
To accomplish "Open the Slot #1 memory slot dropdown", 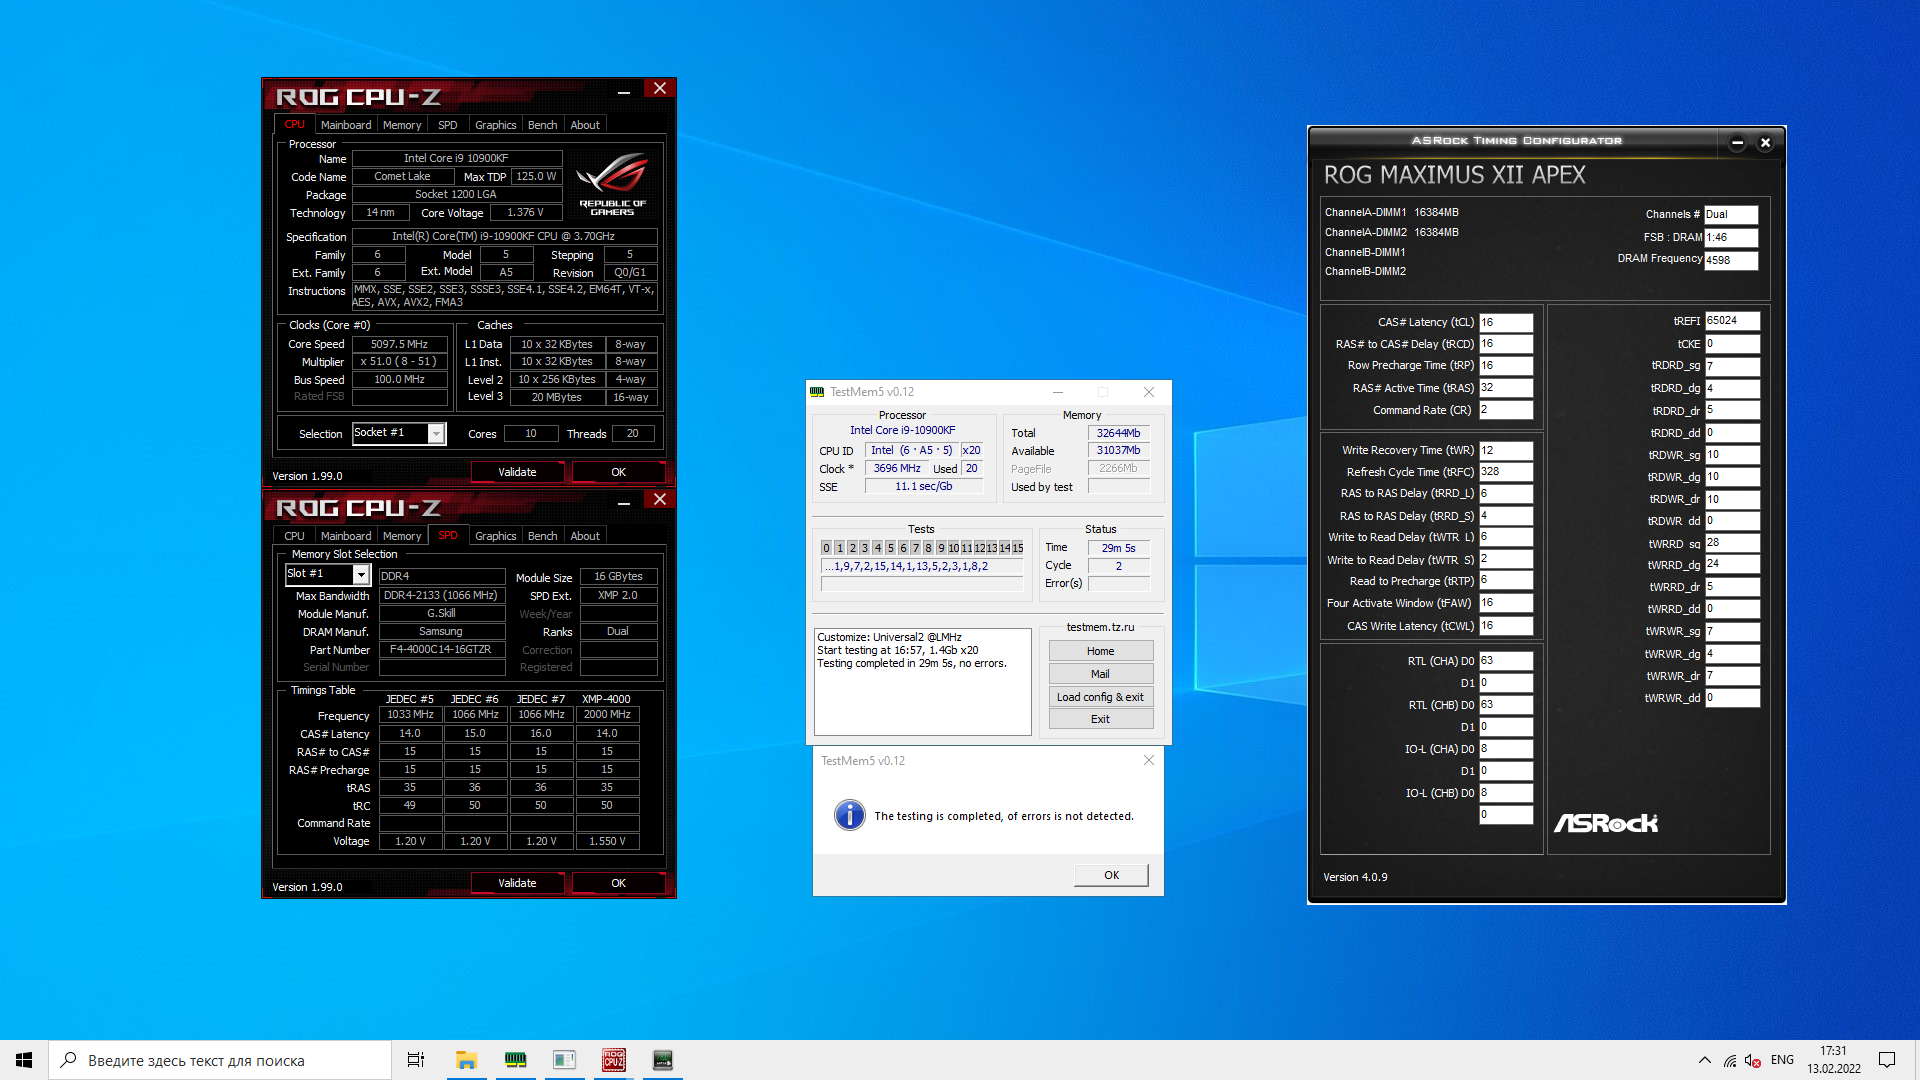I will pyautogui.click(x=361, y=575).
